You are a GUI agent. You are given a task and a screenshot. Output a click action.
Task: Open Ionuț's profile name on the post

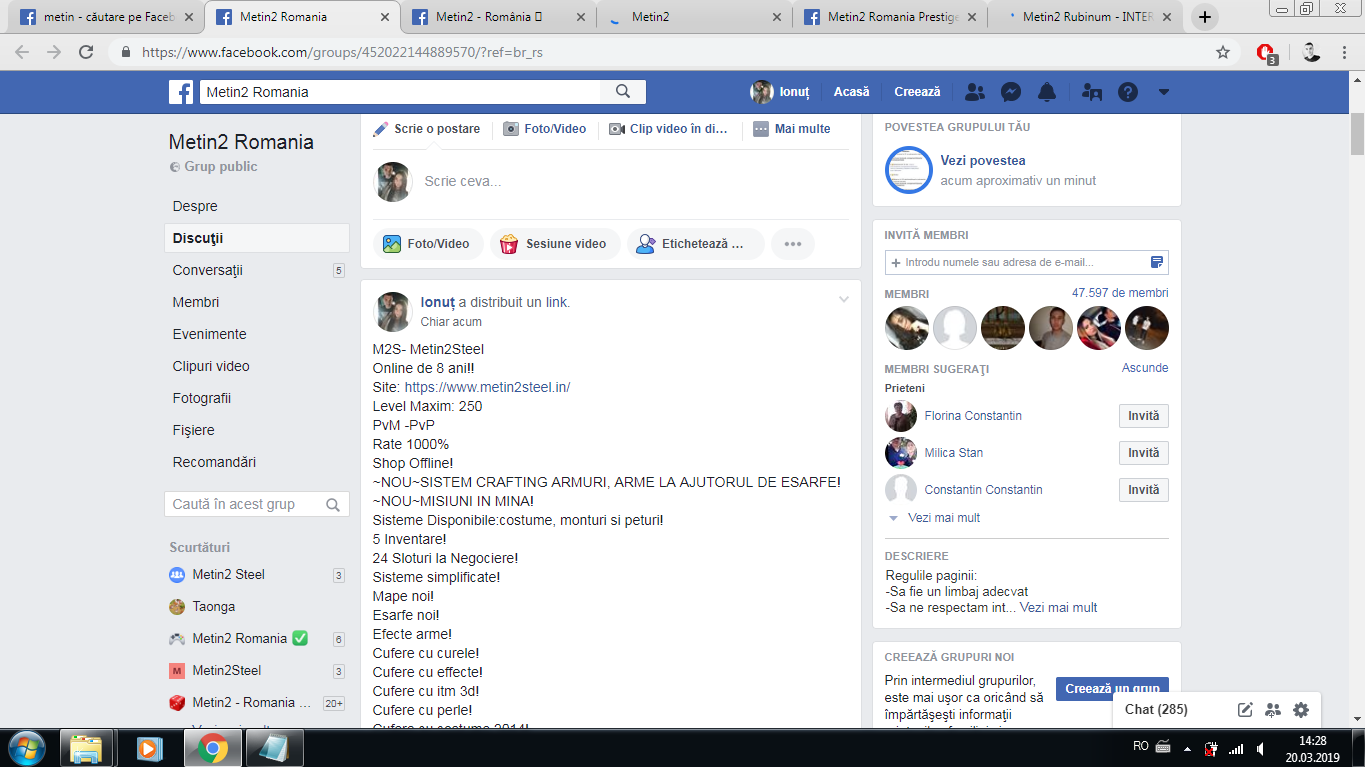(x=438, y=302)
